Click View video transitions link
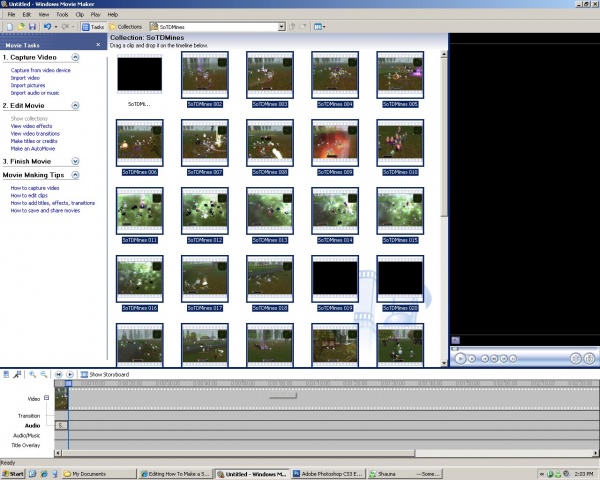 click(x=37, y=133)
